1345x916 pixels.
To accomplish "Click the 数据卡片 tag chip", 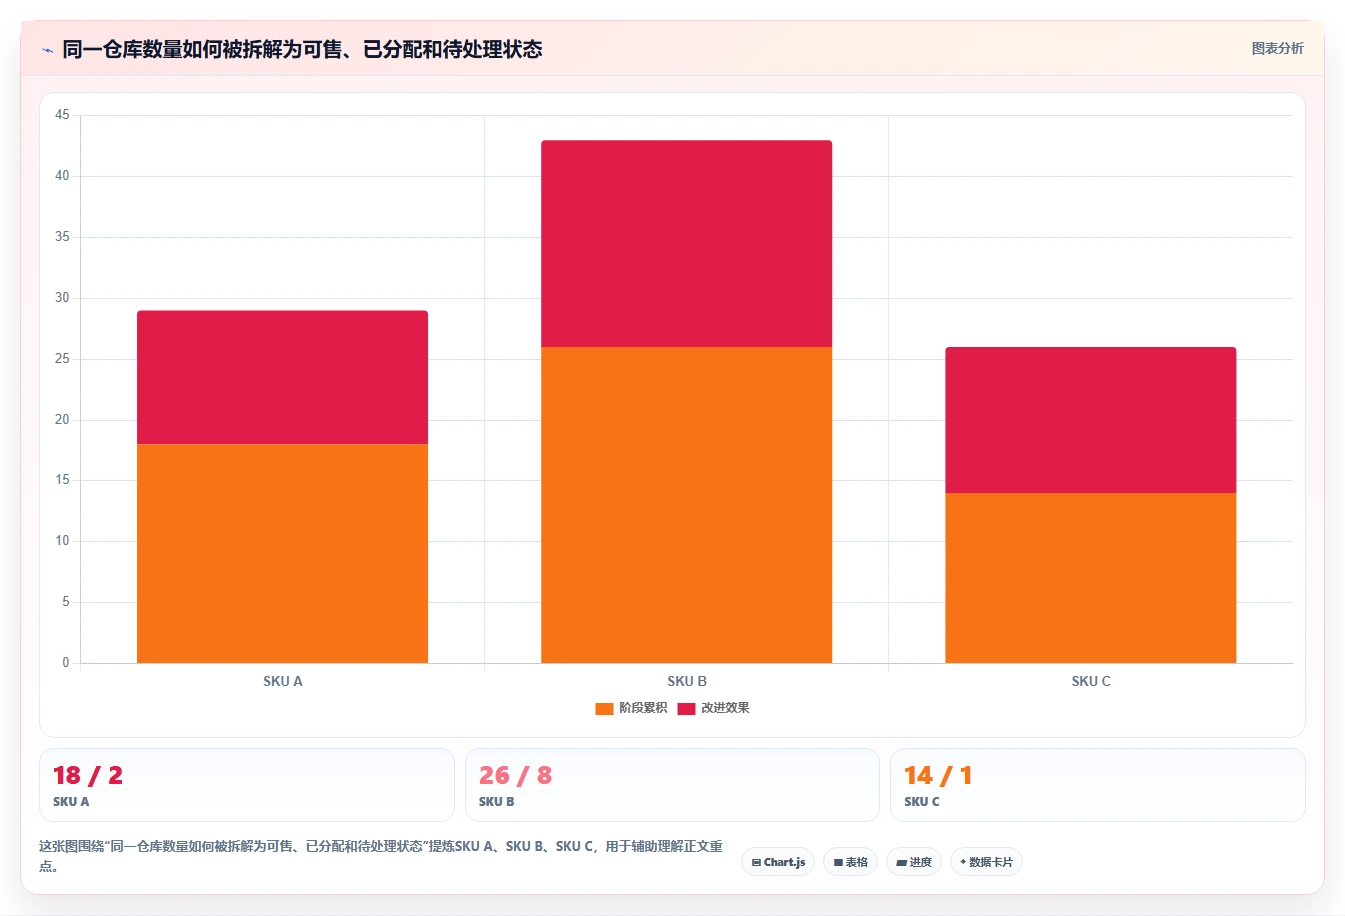I will tap(986, 862).
